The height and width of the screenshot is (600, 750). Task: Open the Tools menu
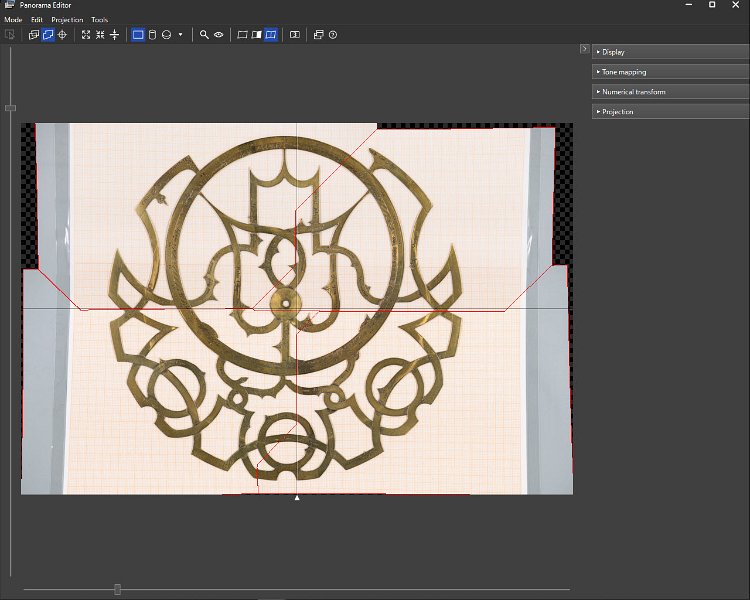(99, 20)
